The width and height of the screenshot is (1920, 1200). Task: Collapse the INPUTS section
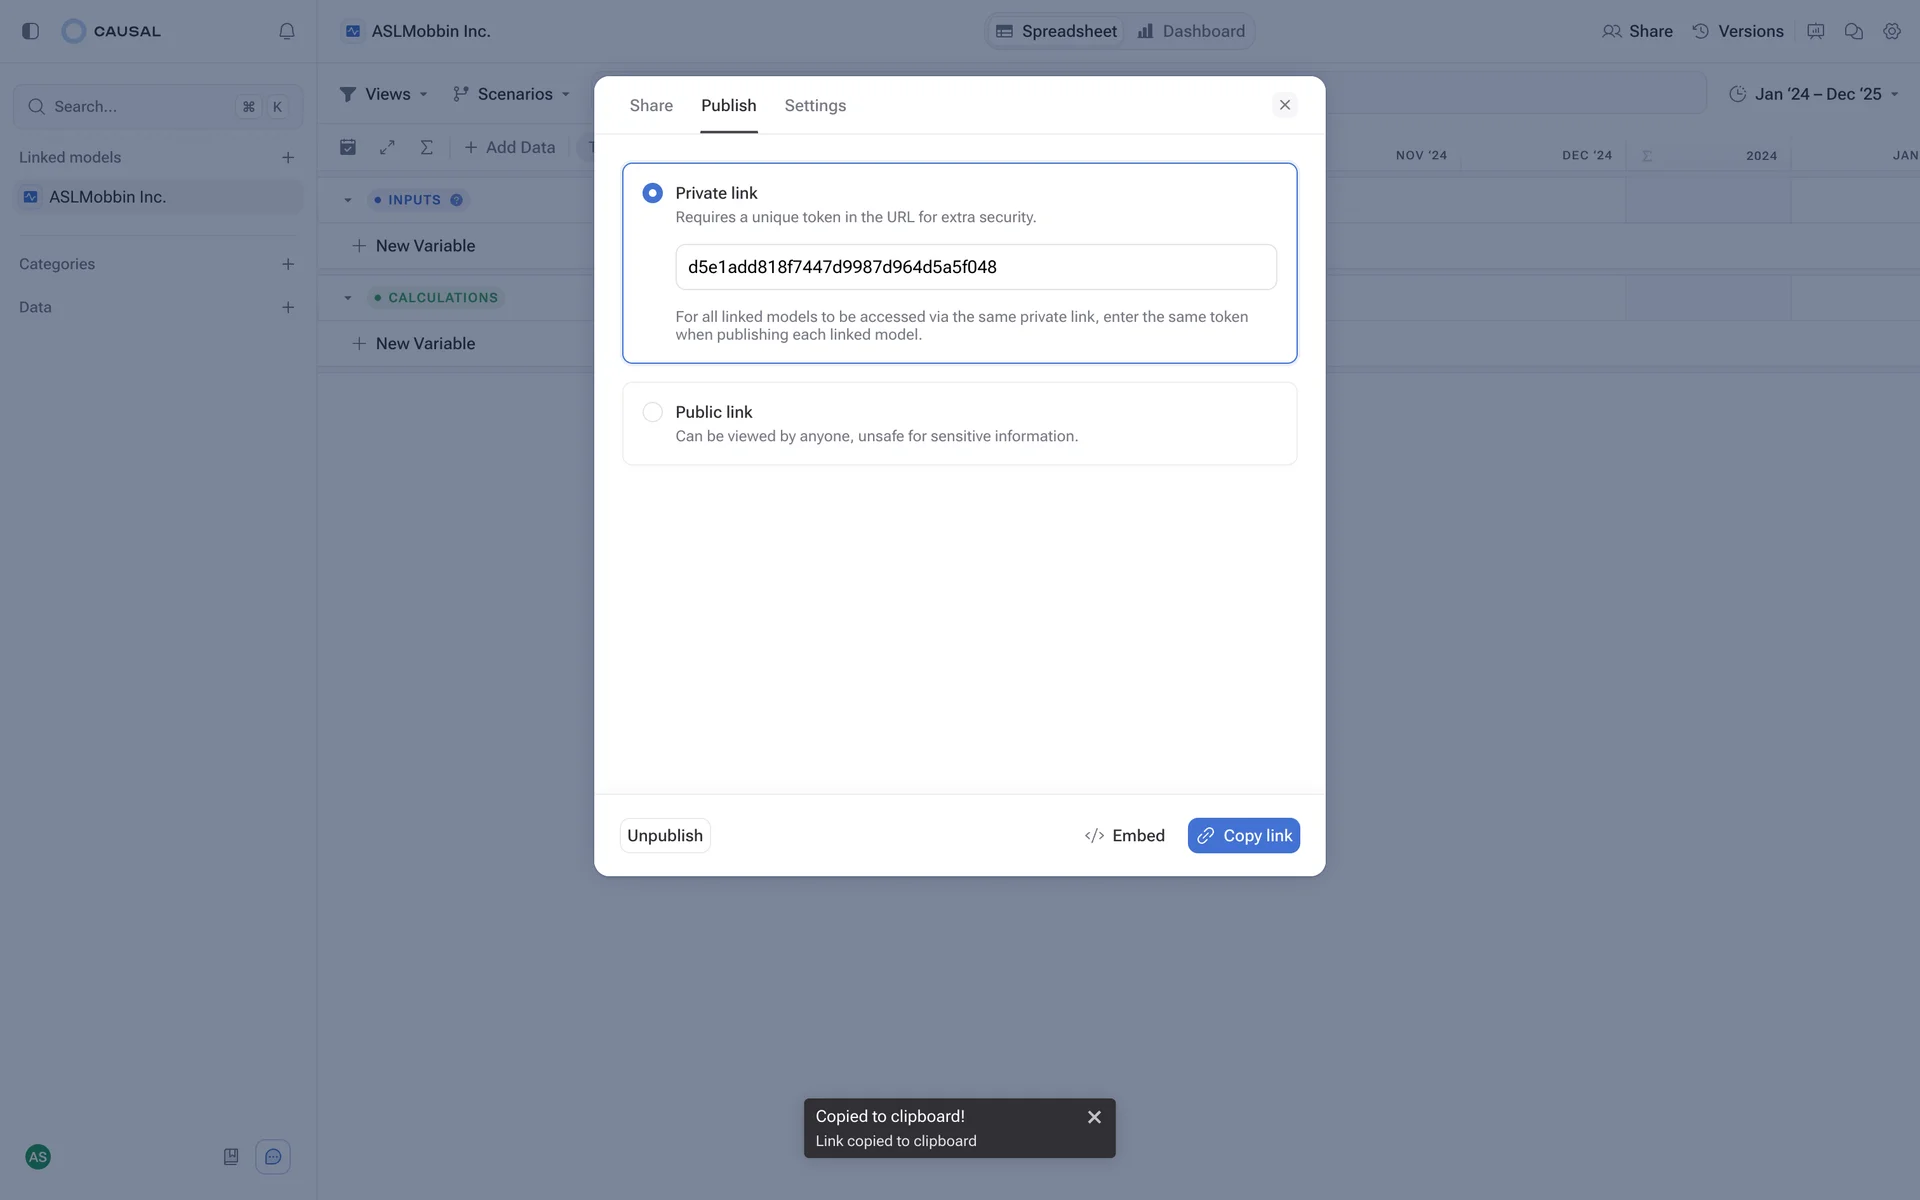[348, 200]
